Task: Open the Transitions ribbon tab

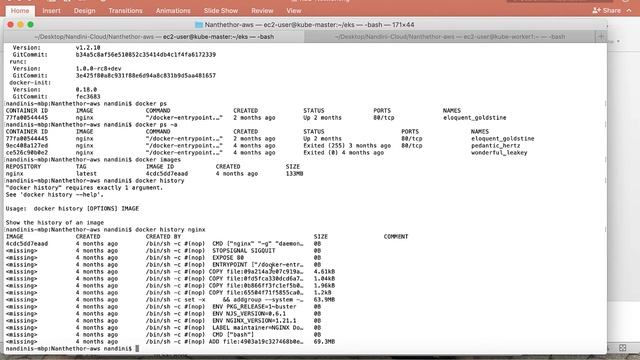Action: [125, 11]
